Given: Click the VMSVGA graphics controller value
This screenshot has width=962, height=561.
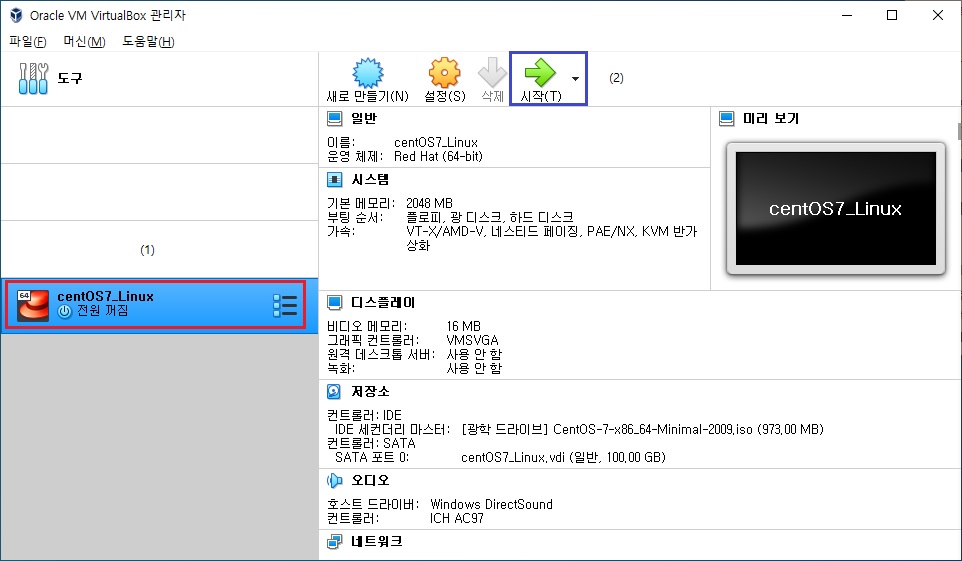Looking at the screenshot, I should pos(472,340).
